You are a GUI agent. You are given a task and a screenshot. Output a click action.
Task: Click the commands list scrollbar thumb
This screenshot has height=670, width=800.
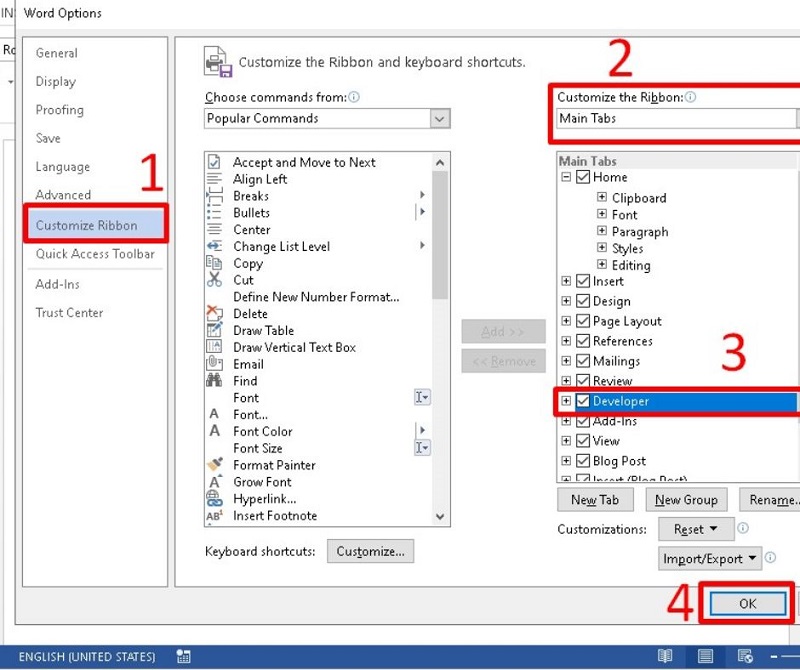coord(440,235)
